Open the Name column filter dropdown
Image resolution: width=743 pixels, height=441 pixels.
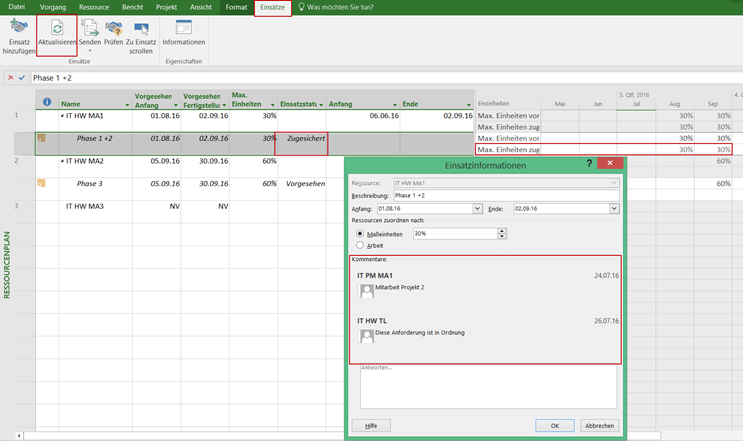tap(127, 104)
